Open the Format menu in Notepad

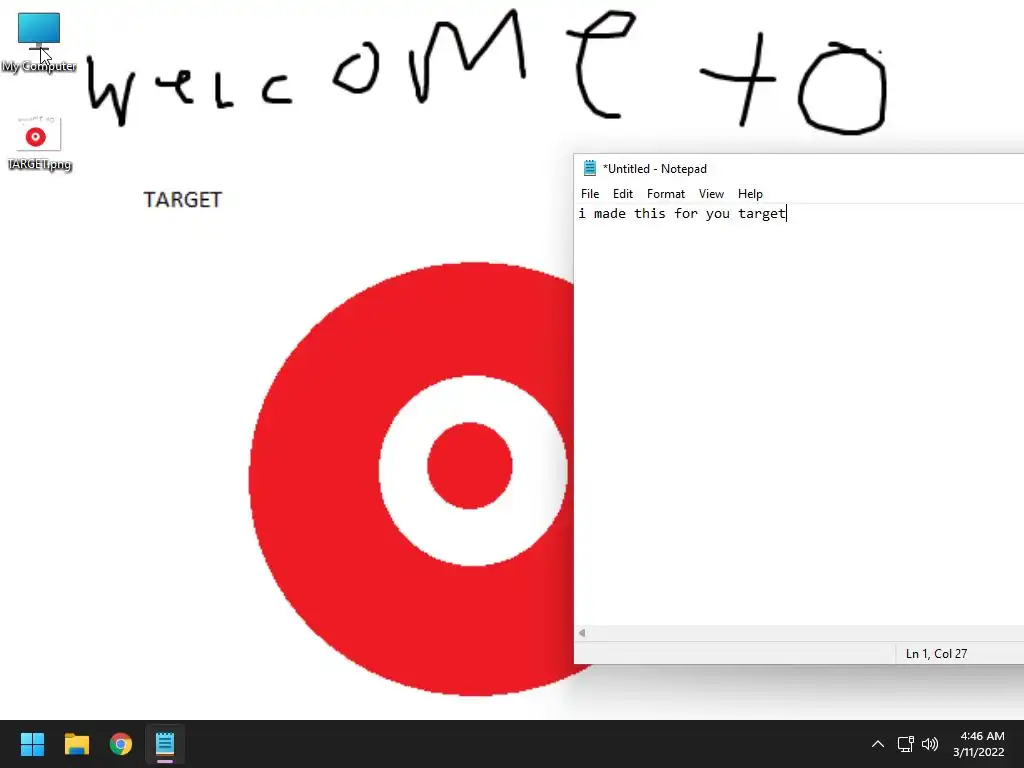pos(665,194)
